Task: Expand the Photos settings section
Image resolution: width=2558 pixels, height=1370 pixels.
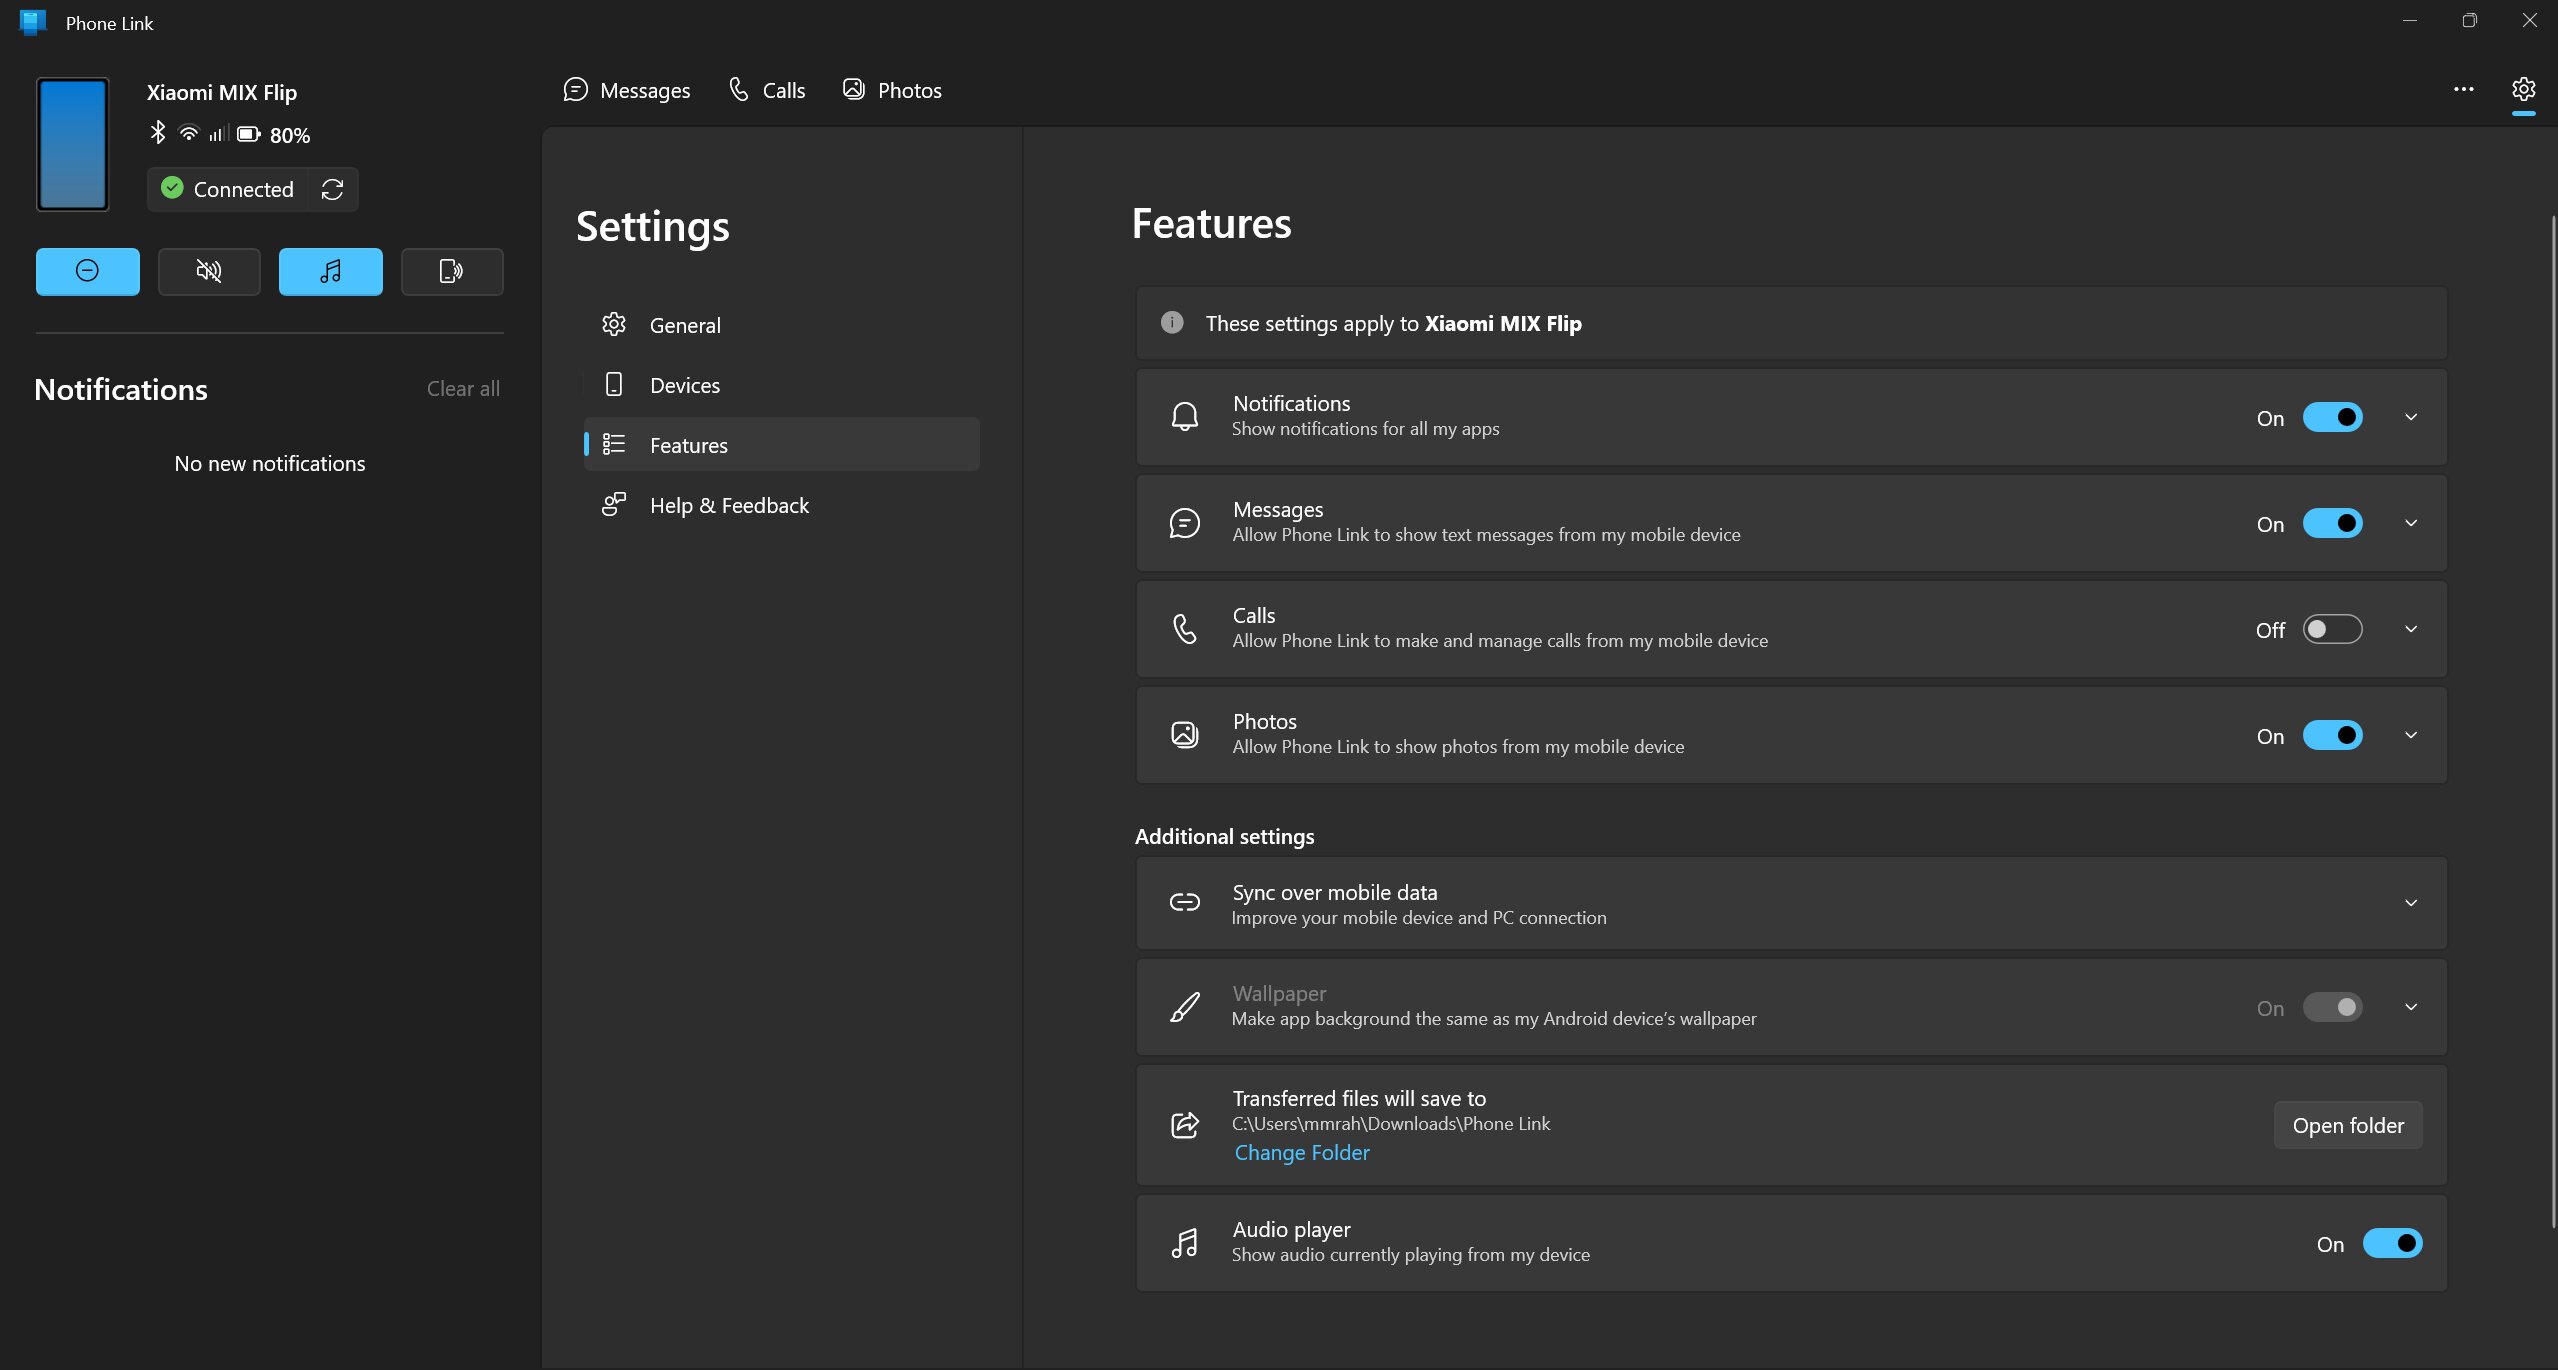Action: point(2411,734)
